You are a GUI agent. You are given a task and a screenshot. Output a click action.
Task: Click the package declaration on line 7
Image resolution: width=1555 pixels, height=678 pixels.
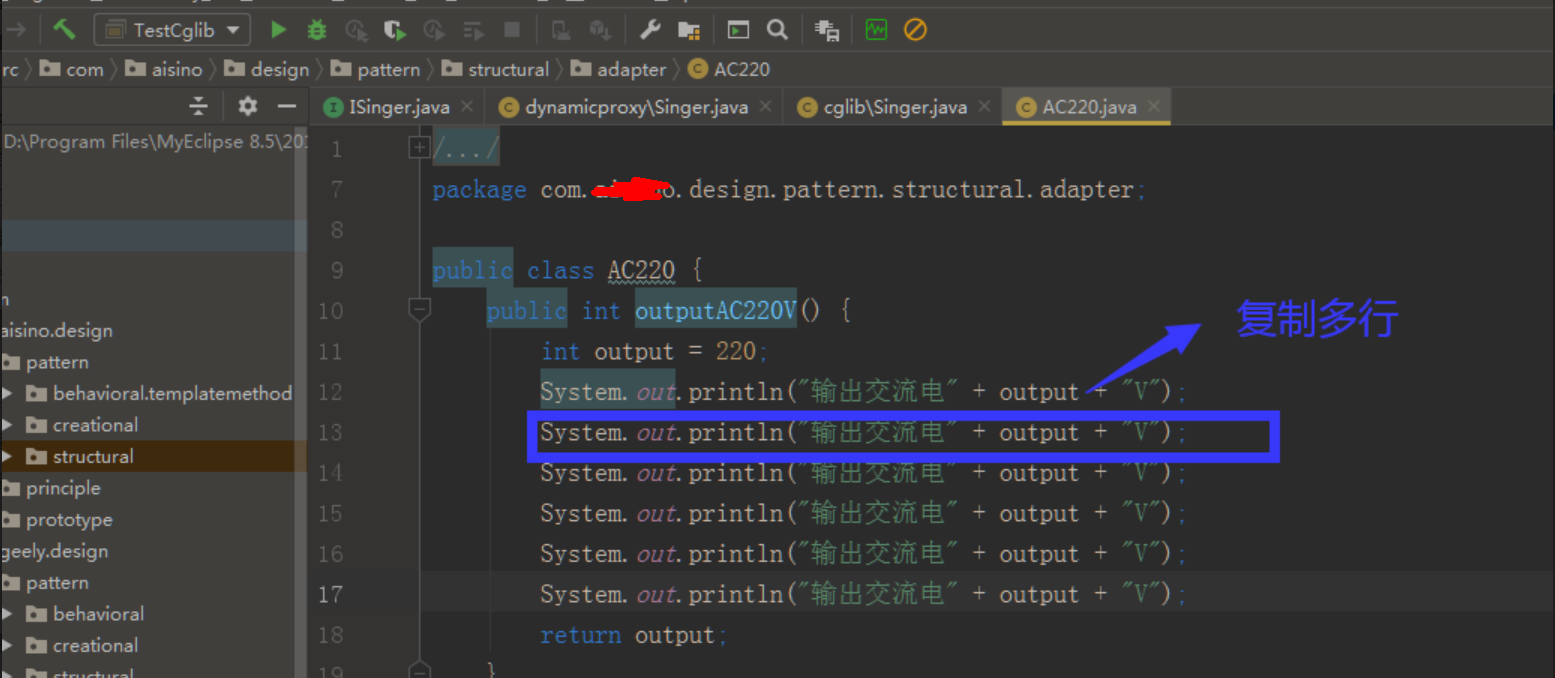789,190
